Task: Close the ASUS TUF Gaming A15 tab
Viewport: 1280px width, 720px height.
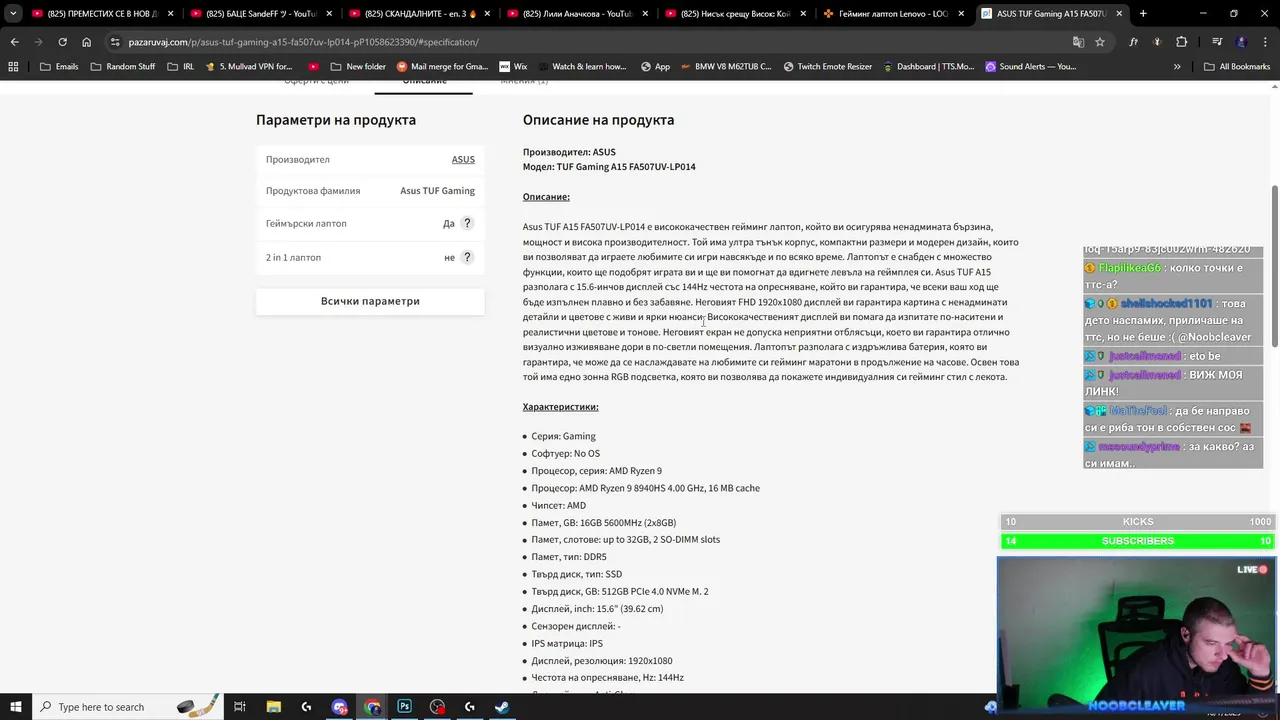Action: 1119,13
